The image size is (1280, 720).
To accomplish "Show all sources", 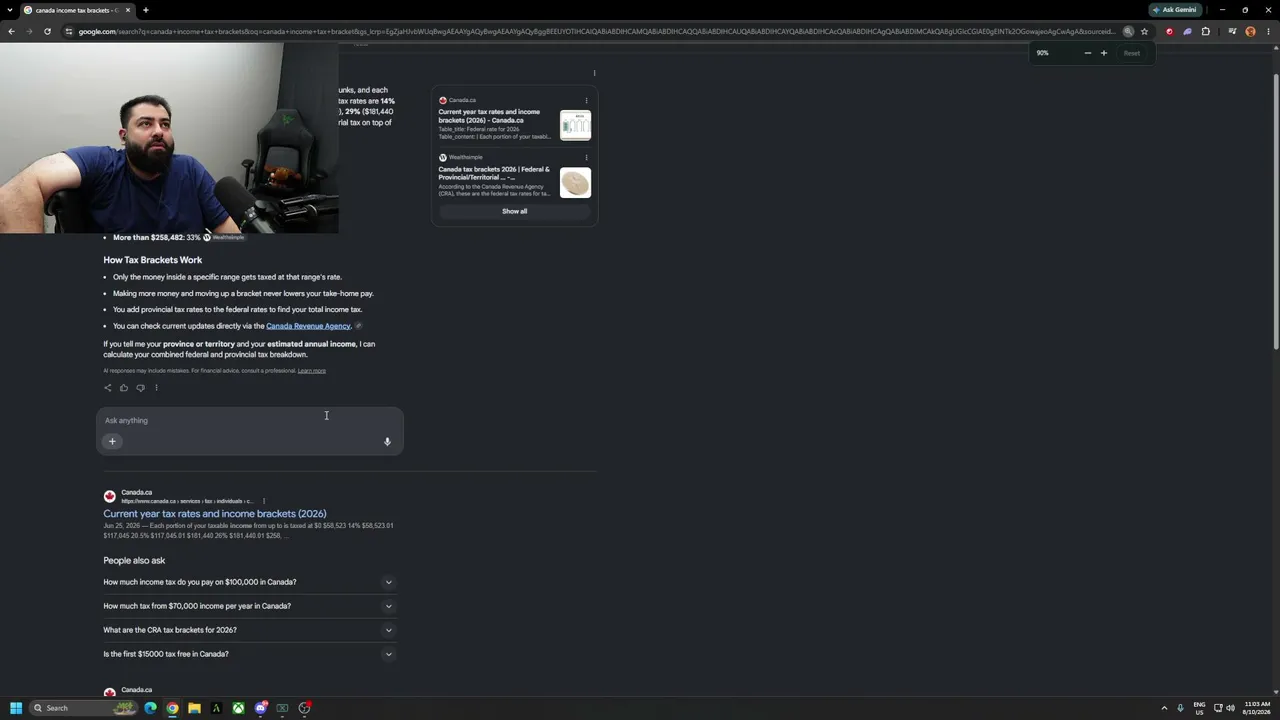I will (x=514, y=211).
